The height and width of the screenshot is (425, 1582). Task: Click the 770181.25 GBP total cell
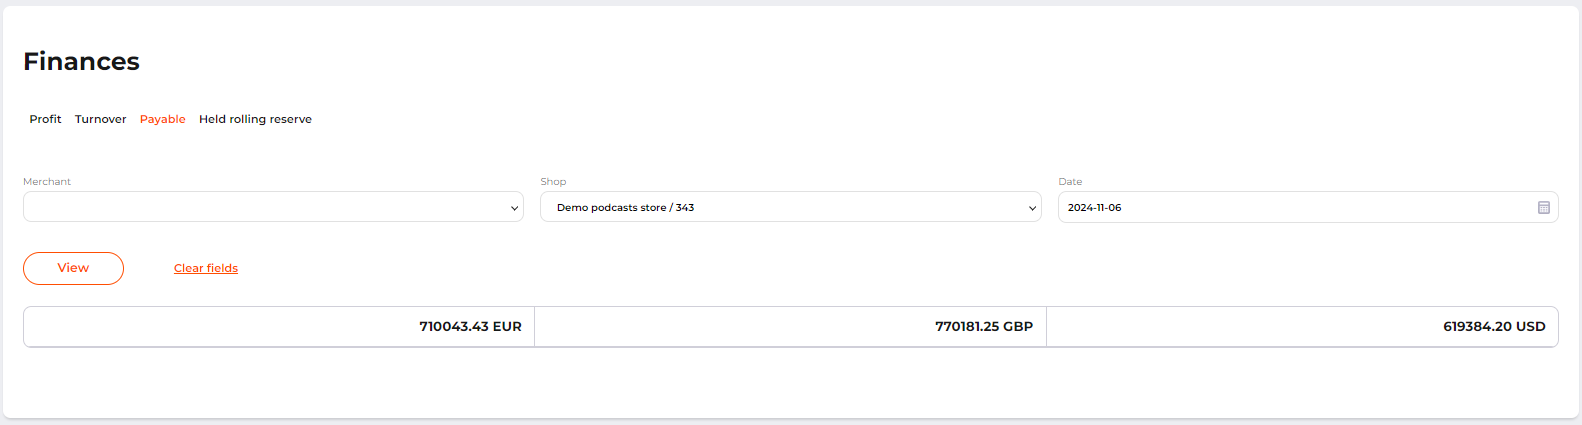[984, 327]
